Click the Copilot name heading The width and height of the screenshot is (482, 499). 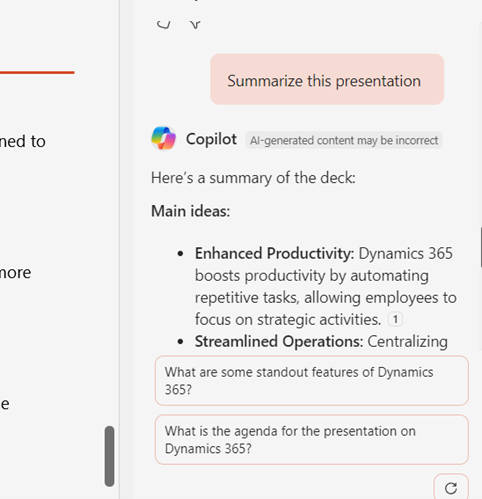point(211,139)
